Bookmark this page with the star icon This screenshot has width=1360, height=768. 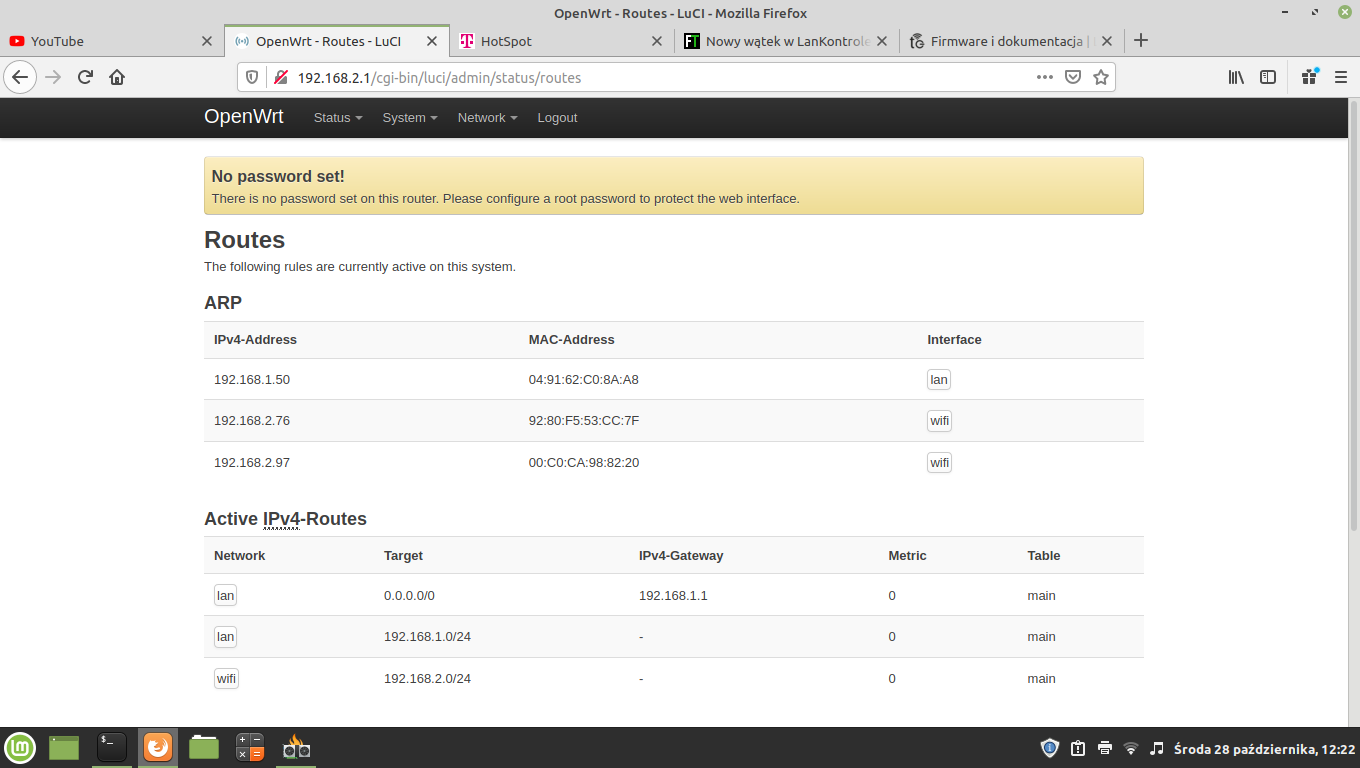click(1101, 77)
